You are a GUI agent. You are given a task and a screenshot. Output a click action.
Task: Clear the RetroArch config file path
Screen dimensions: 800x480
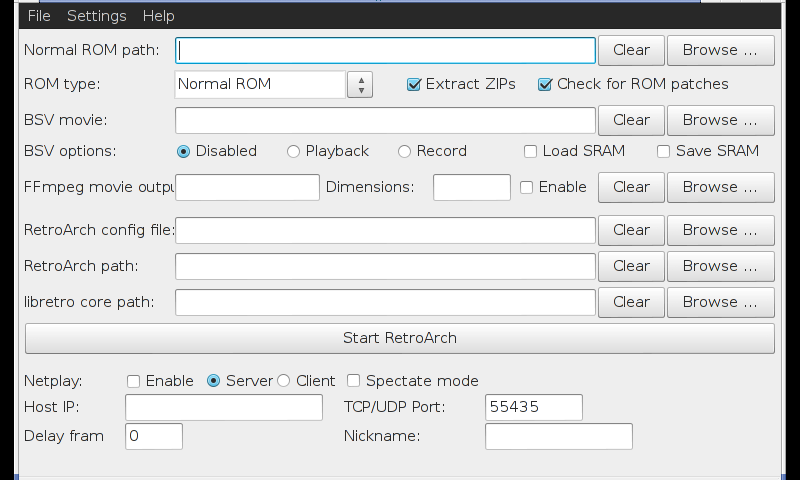coord(631,231)
